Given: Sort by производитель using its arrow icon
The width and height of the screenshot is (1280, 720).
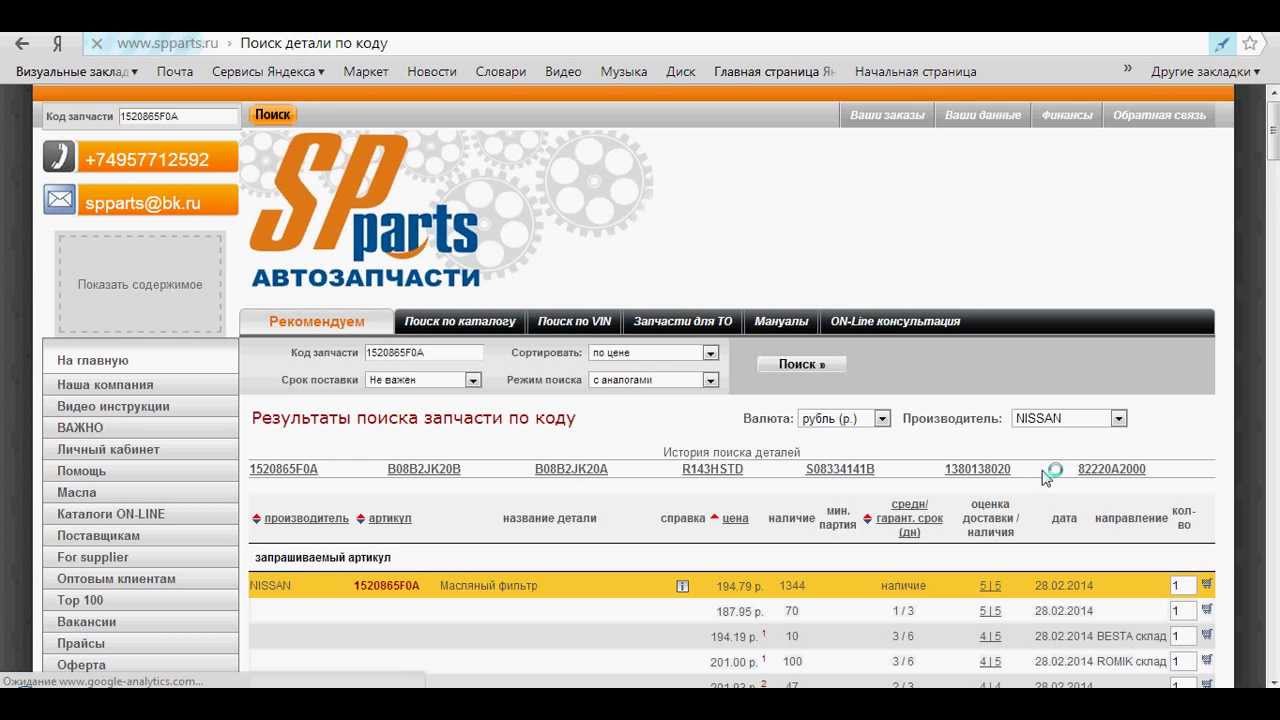Looking at the screenshot, I should click(x=257, y=518).
